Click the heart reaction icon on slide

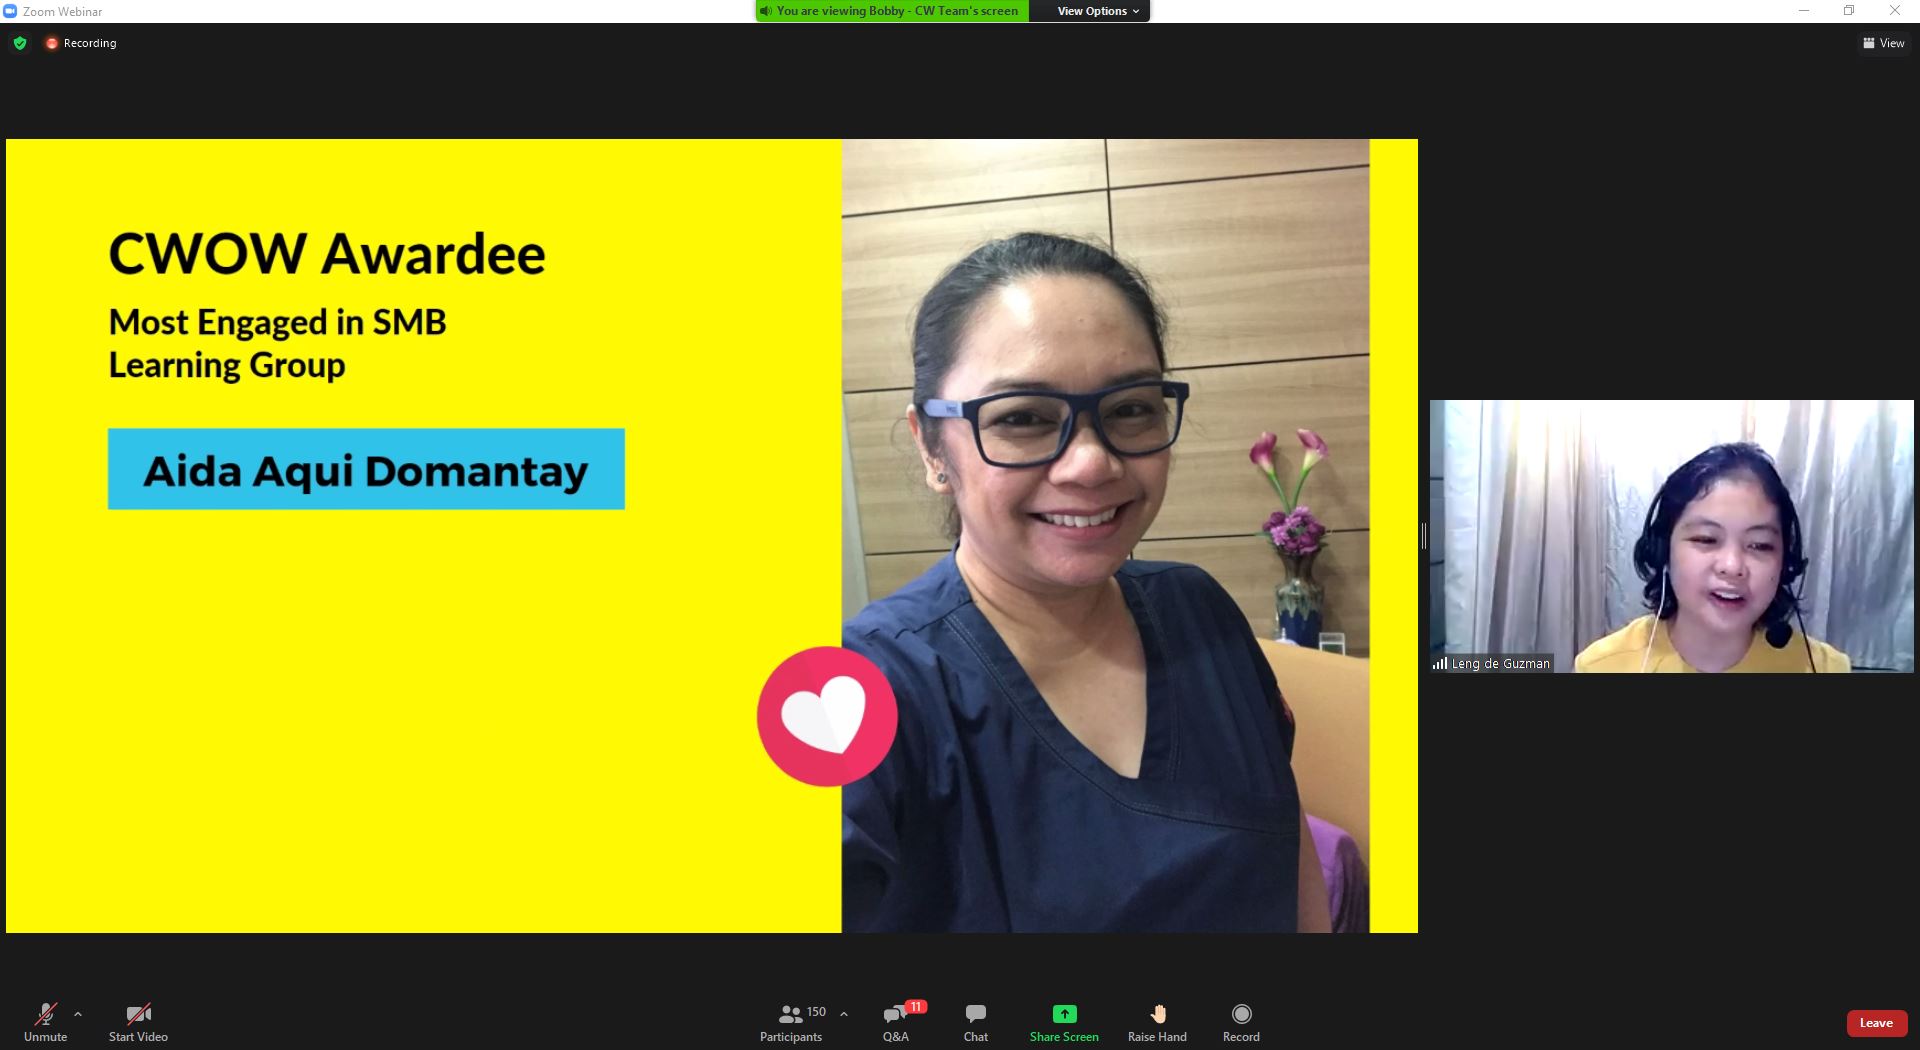click(827, 716)
